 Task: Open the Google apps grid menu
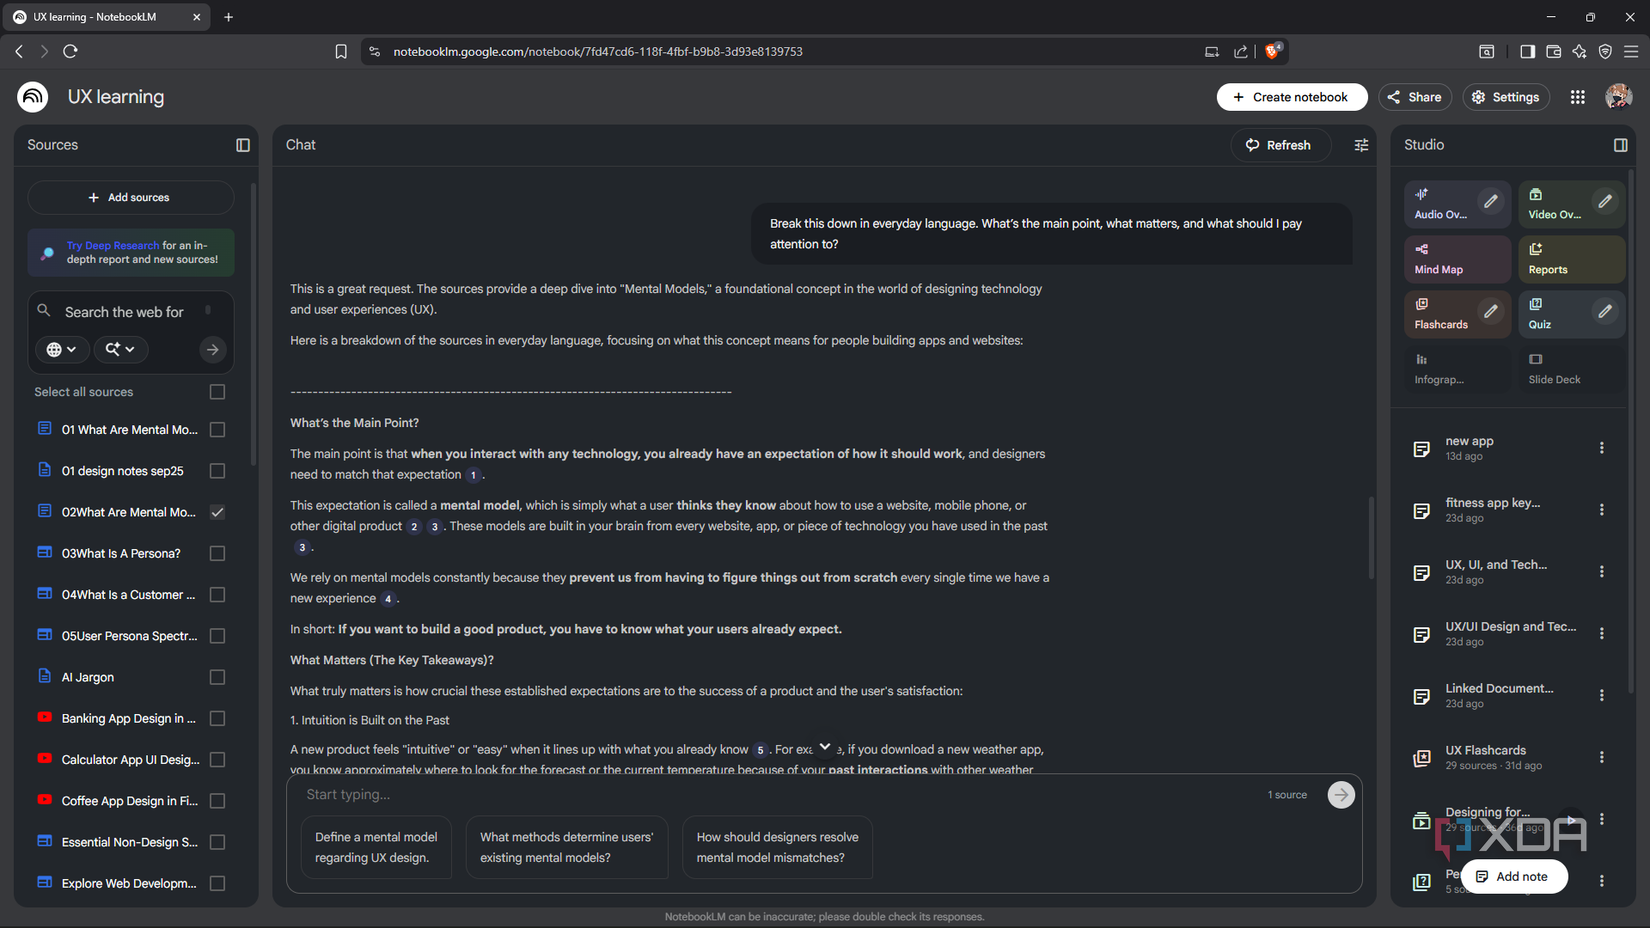1577,97
